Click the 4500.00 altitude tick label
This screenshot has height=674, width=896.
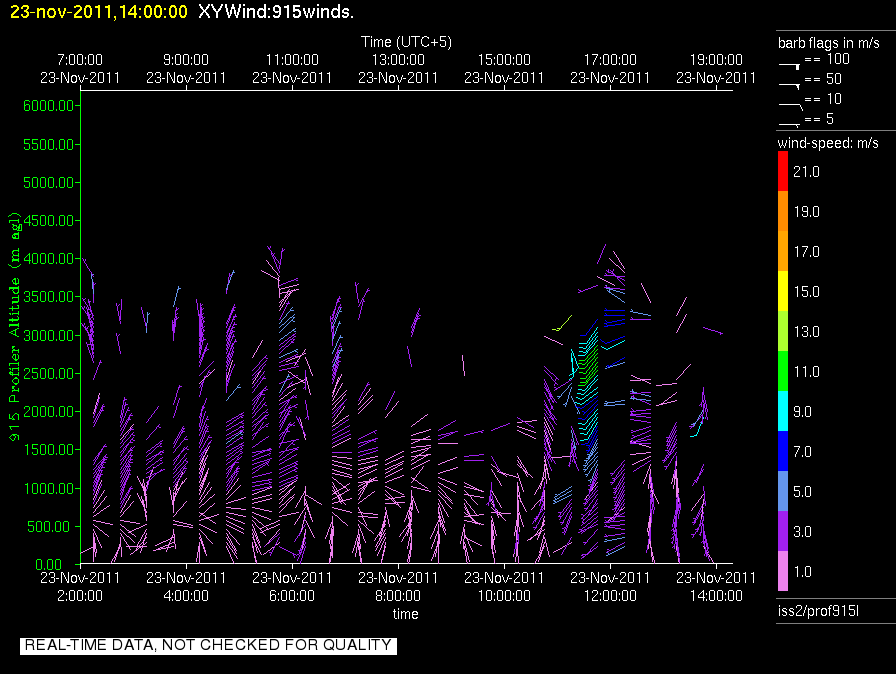[x=49, y=220]
